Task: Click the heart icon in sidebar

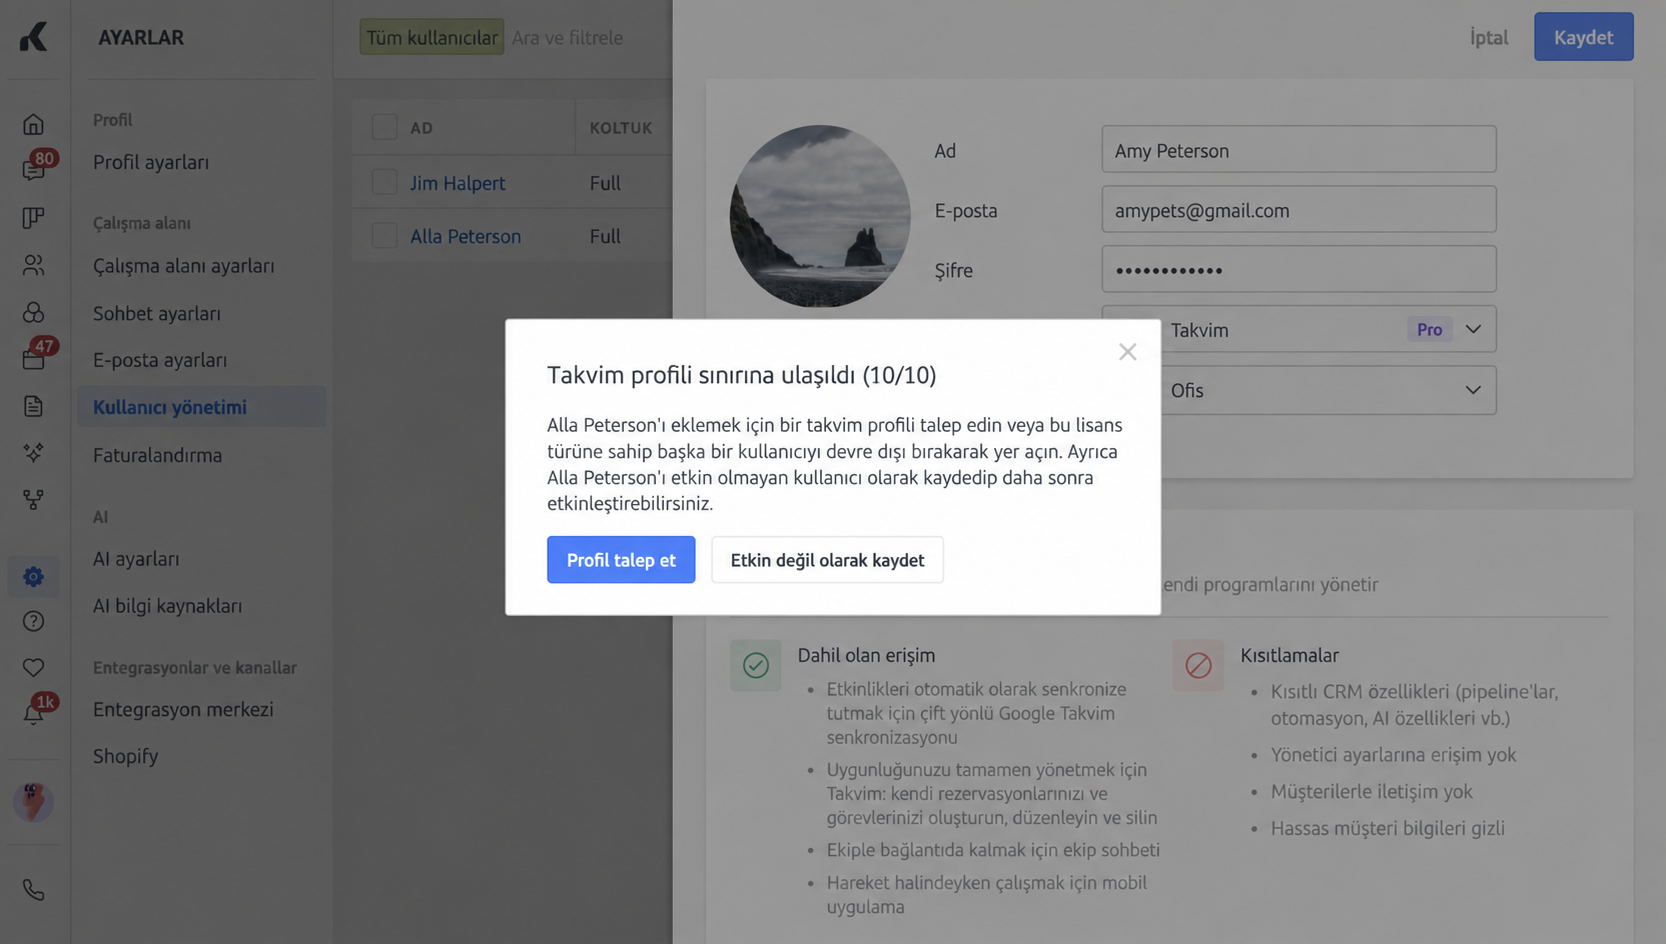Action: point(33,667)
